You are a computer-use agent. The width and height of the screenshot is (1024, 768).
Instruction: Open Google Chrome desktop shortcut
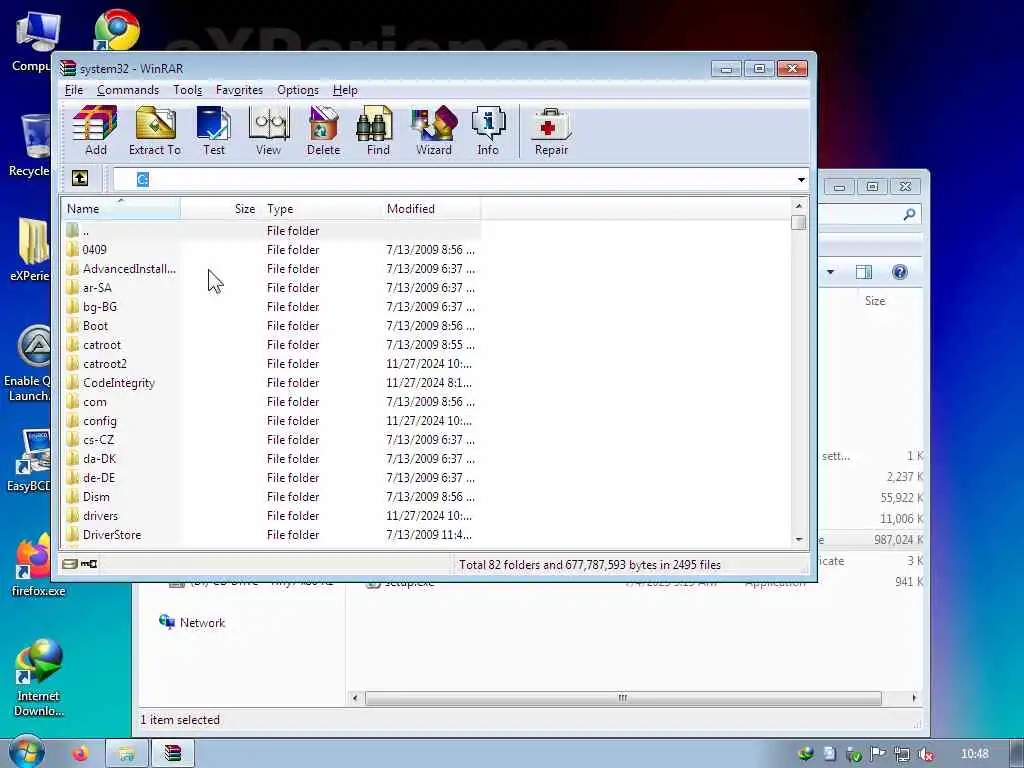pos(117,30)
